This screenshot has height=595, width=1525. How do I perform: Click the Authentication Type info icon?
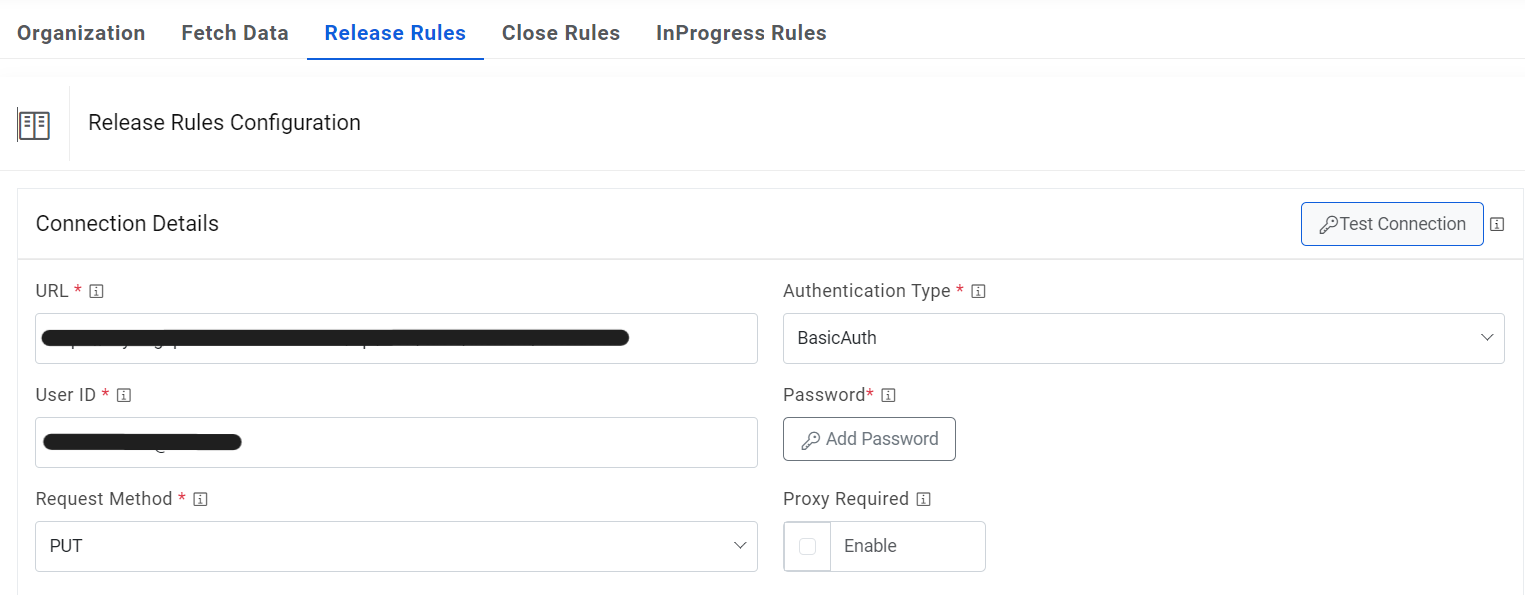pos(979,291)
